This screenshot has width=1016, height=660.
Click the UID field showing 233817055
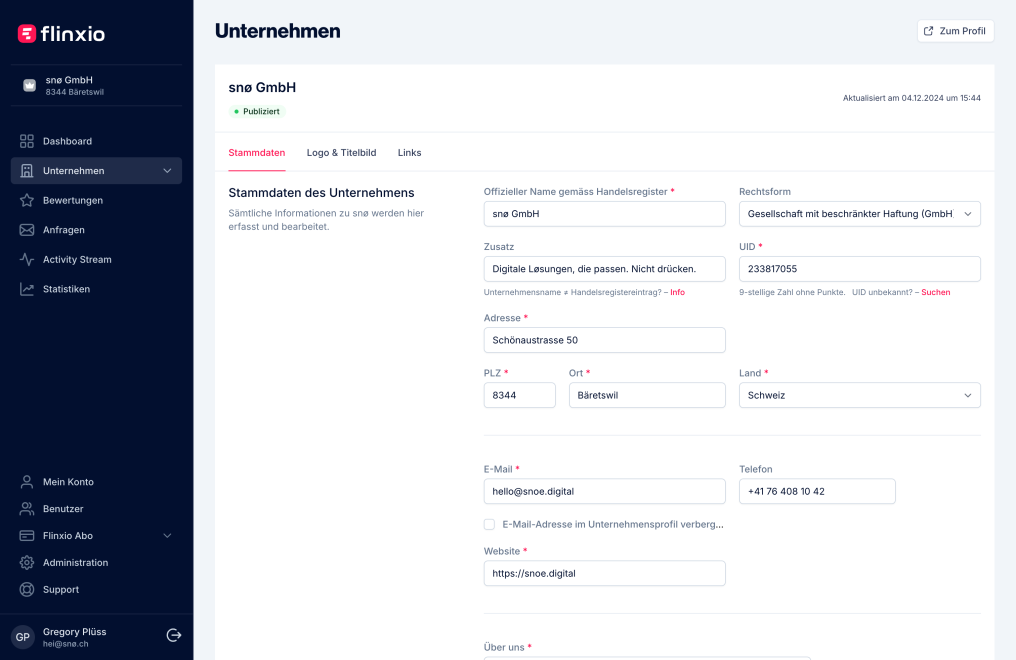pos(859,269)
